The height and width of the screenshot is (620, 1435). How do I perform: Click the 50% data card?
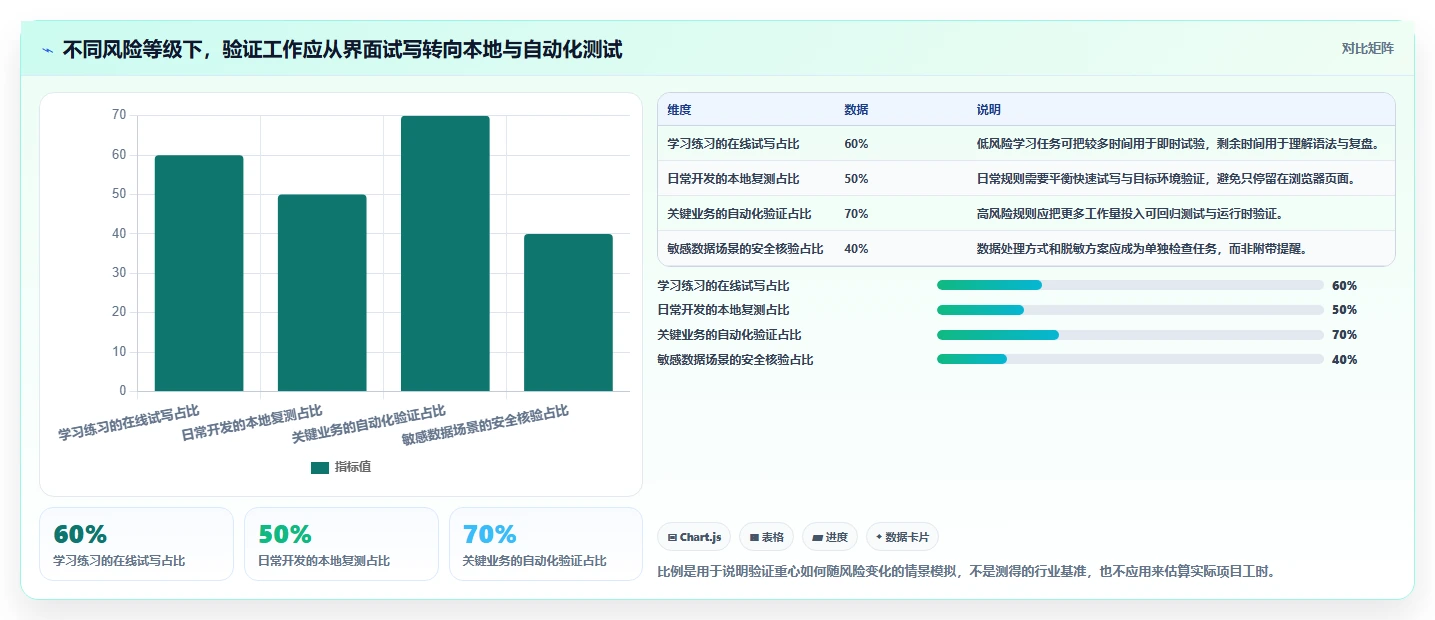[x=341, y=544]
